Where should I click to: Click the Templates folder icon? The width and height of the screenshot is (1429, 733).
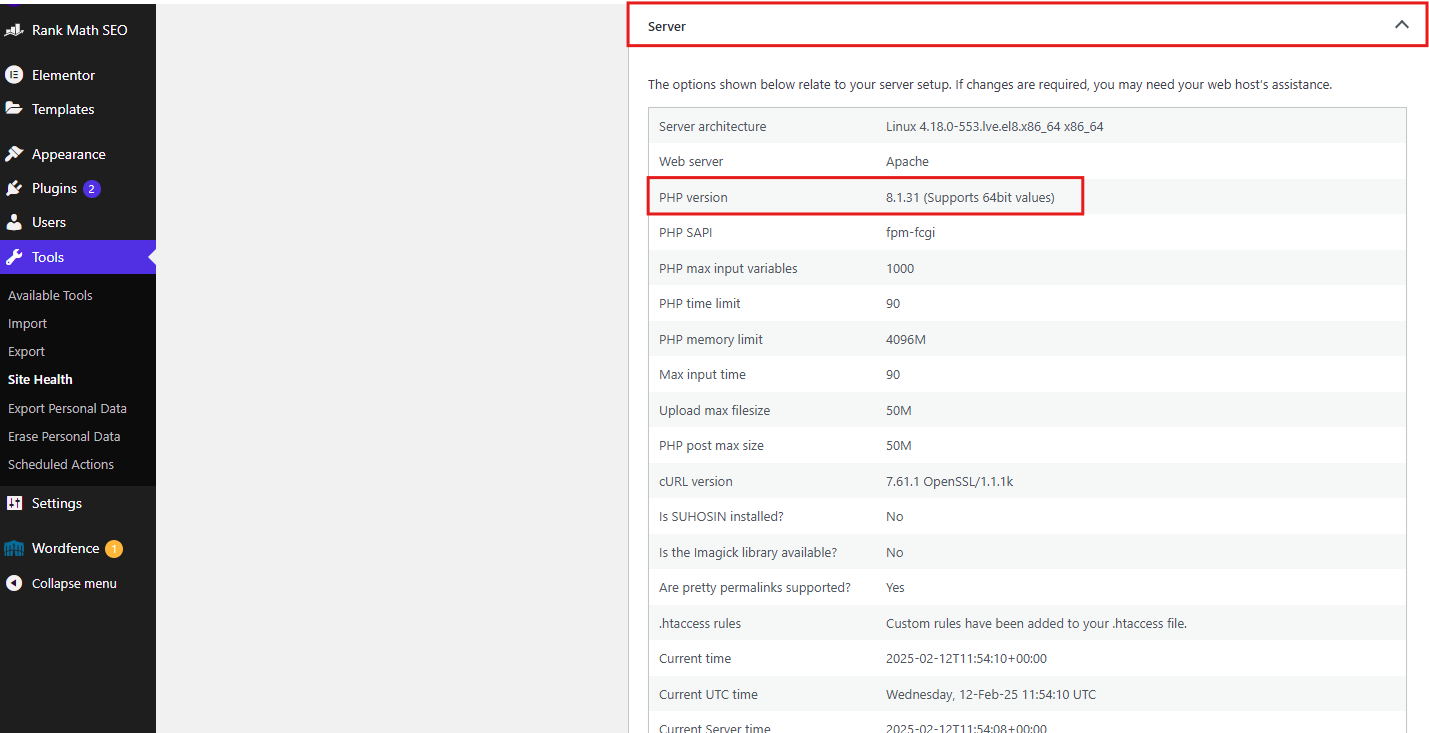click(x=14, y=109)
